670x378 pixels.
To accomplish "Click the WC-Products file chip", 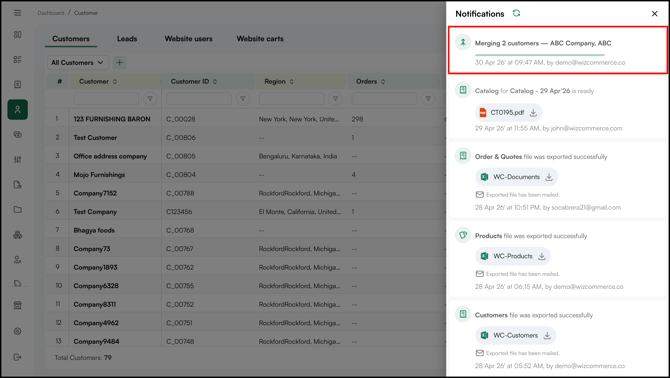I will click(513, 256).
